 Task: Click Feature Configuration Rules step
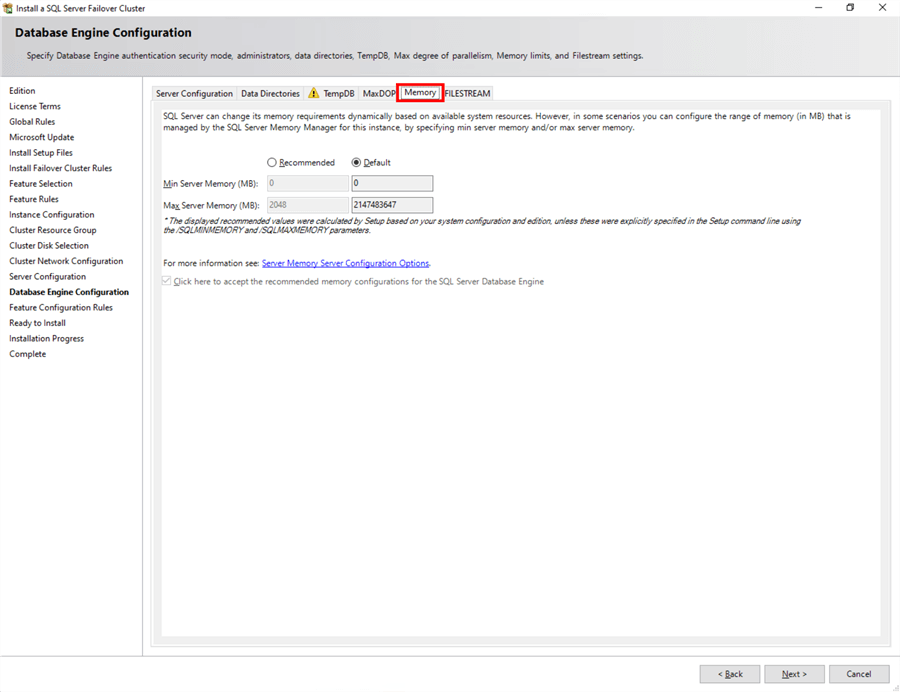61,308
